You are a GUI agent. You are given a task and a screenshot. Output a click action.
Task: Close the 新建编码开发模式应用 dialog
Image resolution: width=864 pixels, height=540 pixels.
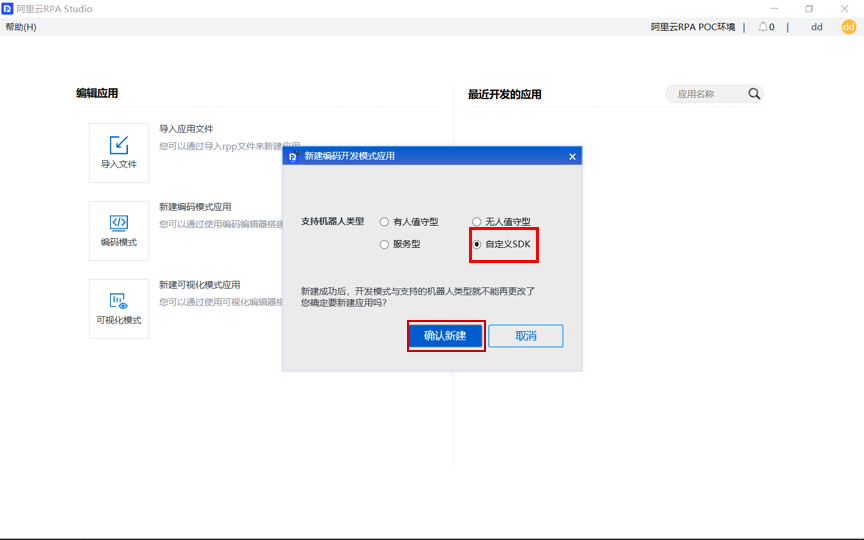coord(573,156)
